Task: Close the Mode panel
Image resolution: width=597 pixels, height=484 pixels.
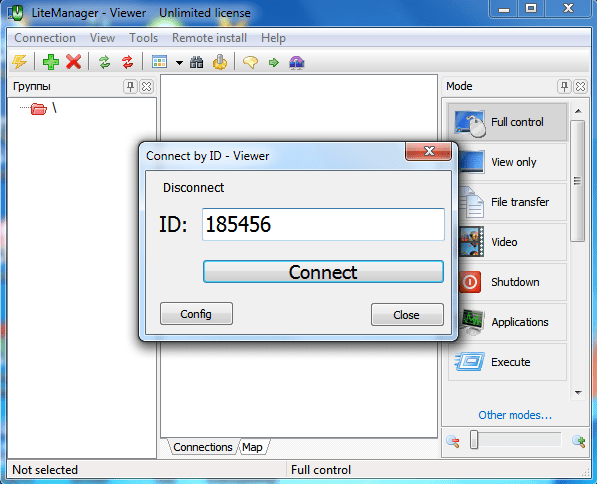Action: point(580,86)
